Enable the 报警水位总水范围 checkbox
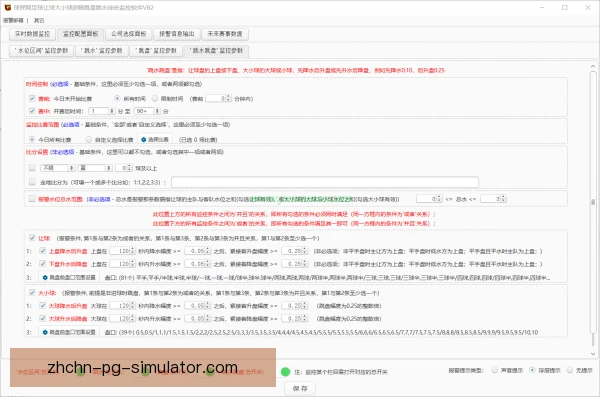This screenshot has width=600, height=397. pyautogui.click(x=32, y=199)
